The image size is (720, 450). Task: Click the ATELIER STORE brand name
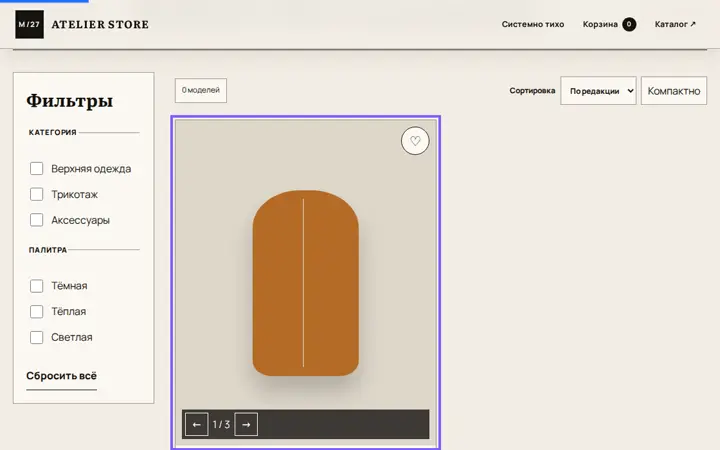point(100,25)
